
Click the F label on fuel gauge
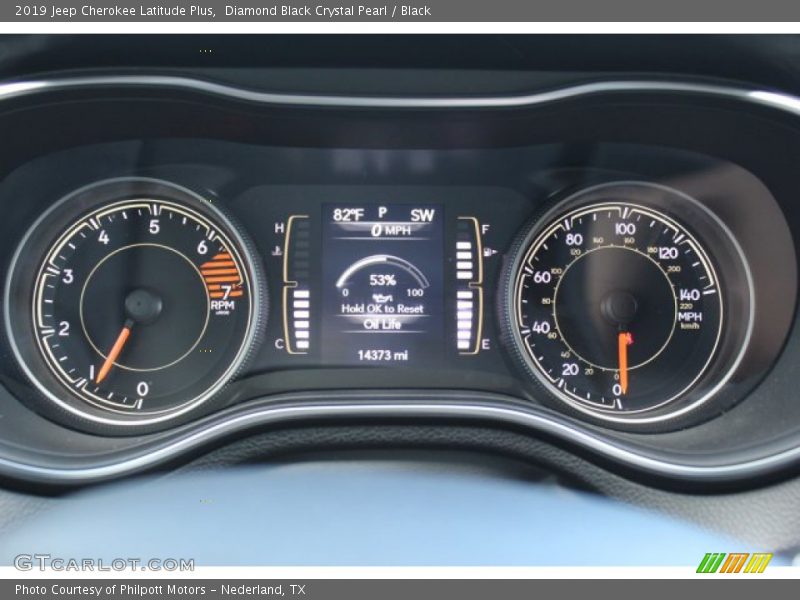click(x=485, y=230)
